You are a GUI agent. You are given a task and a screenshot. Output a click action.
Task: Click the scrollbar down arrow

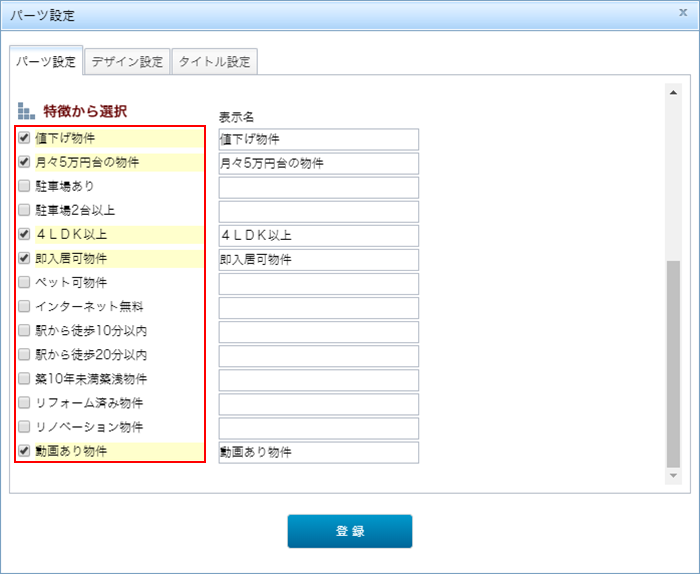673,475
